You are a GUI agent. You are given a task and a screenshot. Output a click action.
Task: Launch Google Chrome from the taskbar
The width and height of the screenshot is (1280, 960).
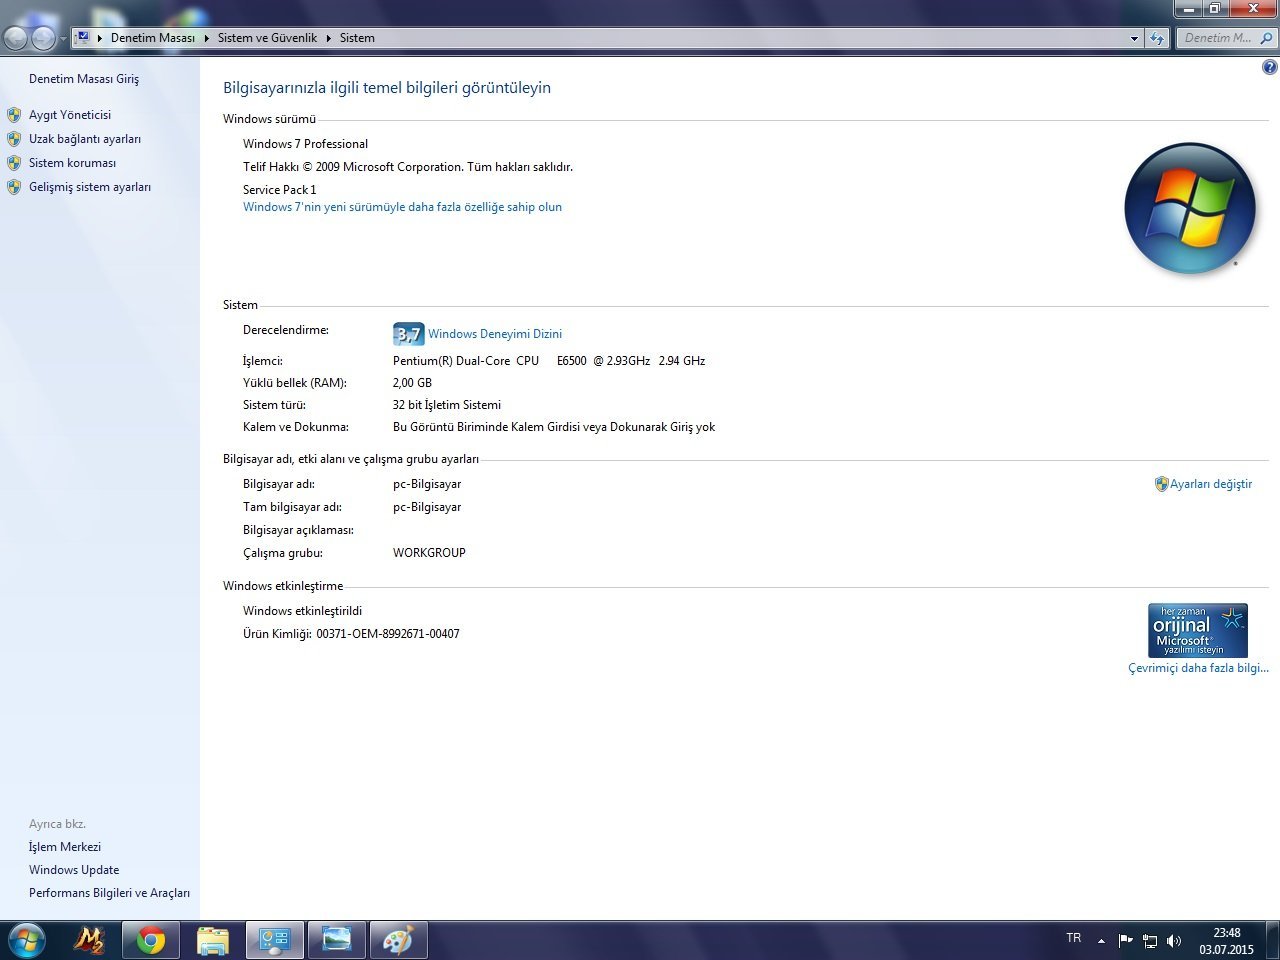[151, 940]
